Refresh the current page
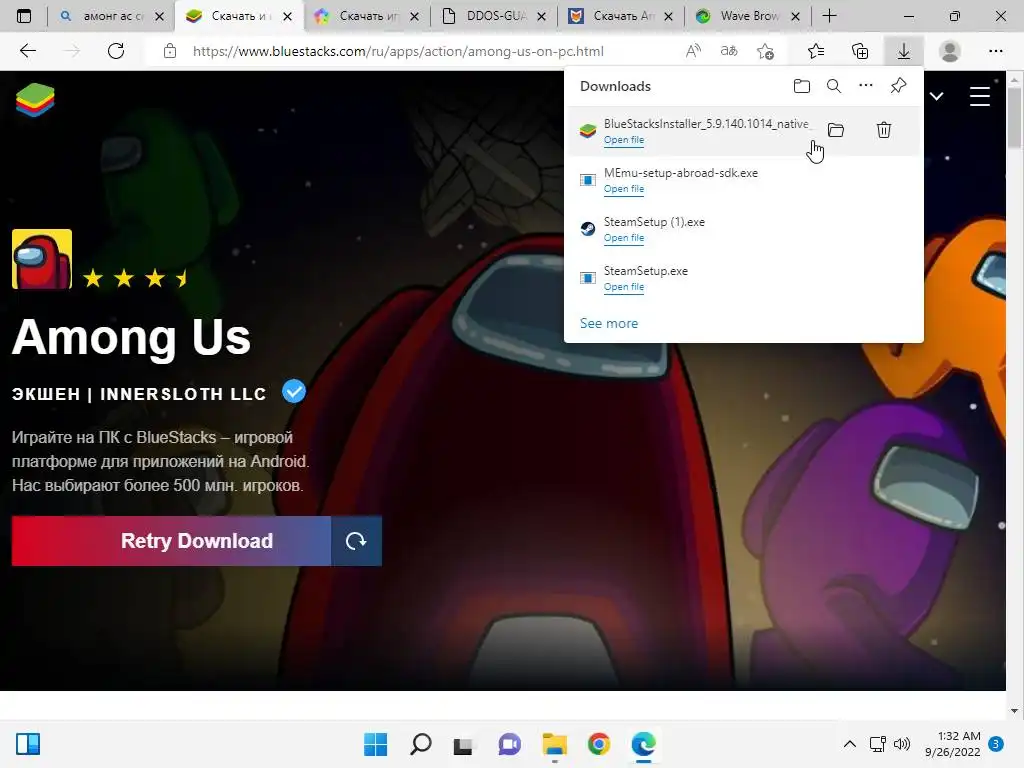This screenshot has height=768, width=1024. [116, 51]
